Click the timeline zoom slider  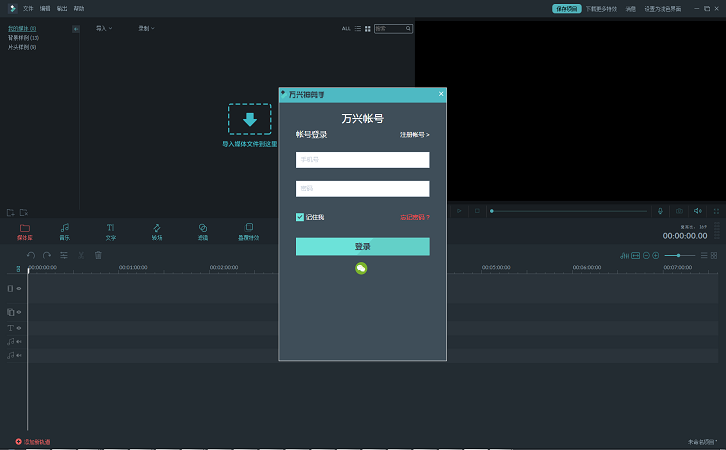coord(680,256)
